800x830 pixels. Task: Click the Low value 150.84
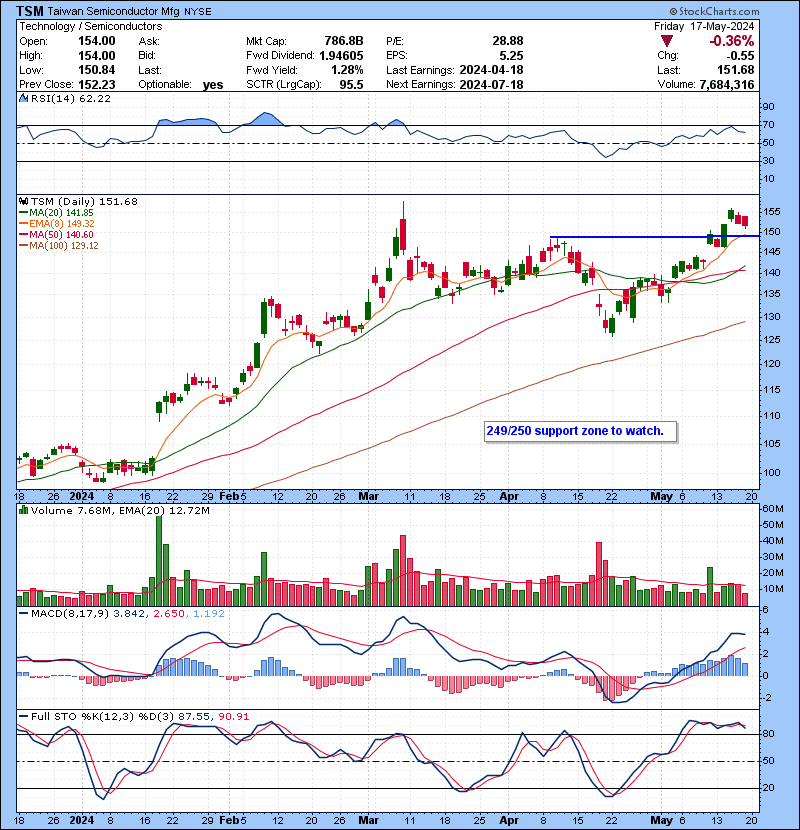97,70
